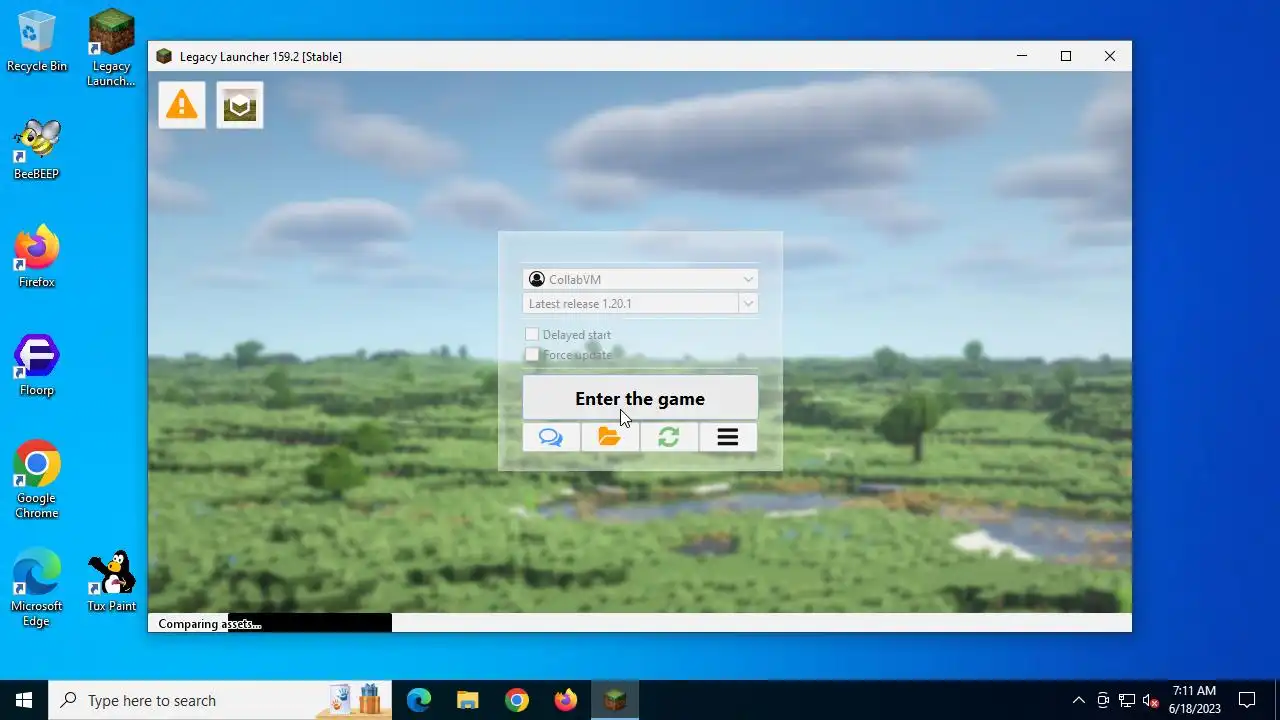
Task: Open the chat support speech-bubble button
Action: pos(551,437)
